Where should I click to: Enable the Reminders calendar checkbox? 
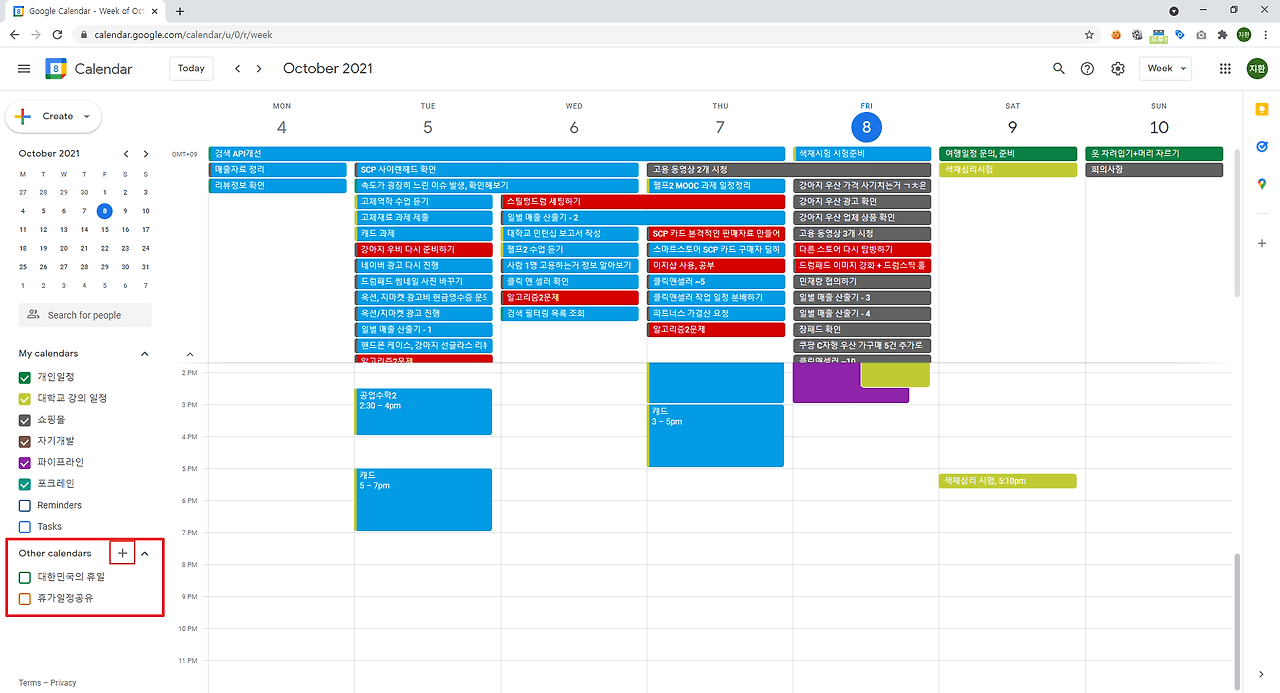(x=25, y=505)
